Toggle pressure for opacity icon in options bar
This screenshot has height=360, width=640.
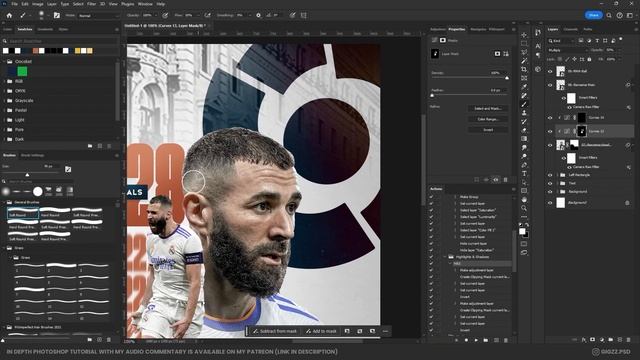pyautogui.click(x=165, y=16)
